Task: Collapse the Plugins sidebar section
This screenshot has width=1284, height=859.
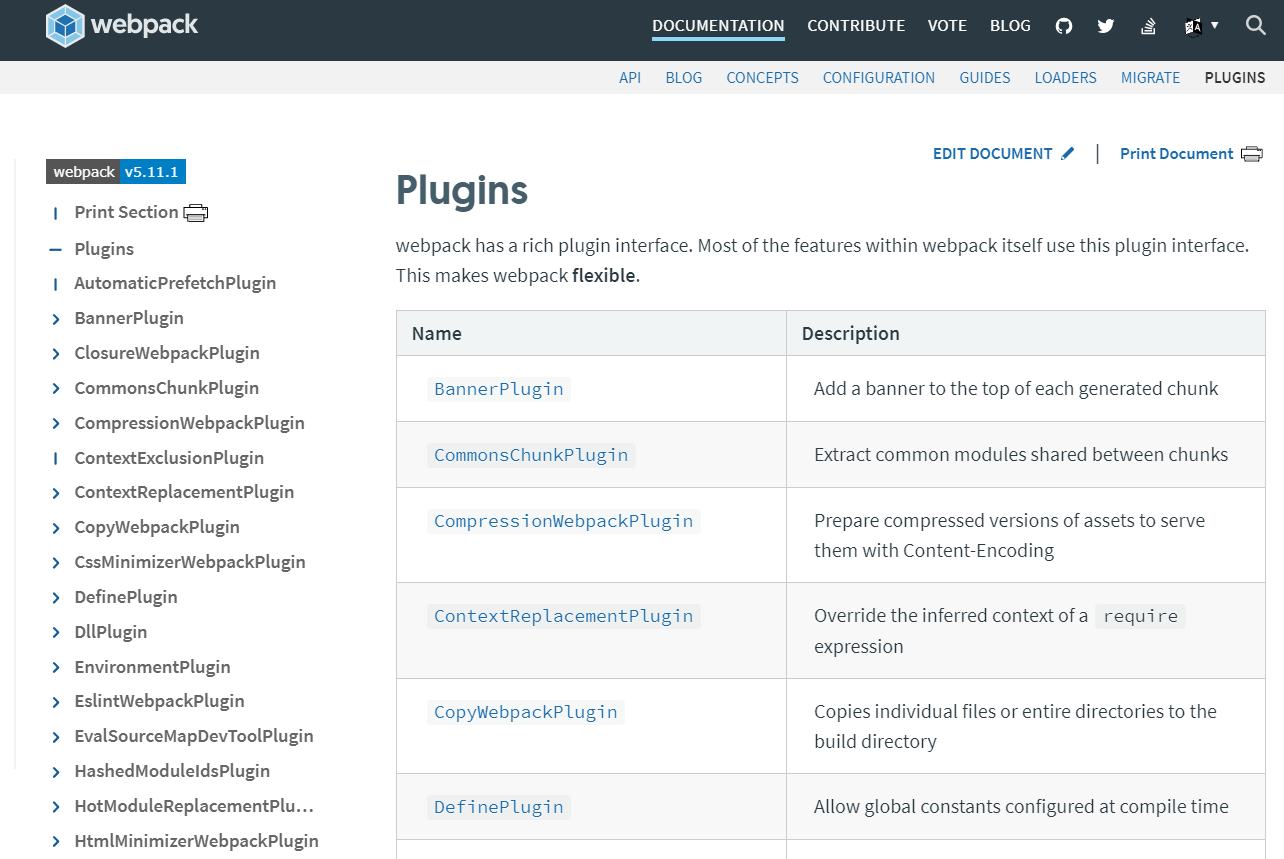Action: coord(56,249)
